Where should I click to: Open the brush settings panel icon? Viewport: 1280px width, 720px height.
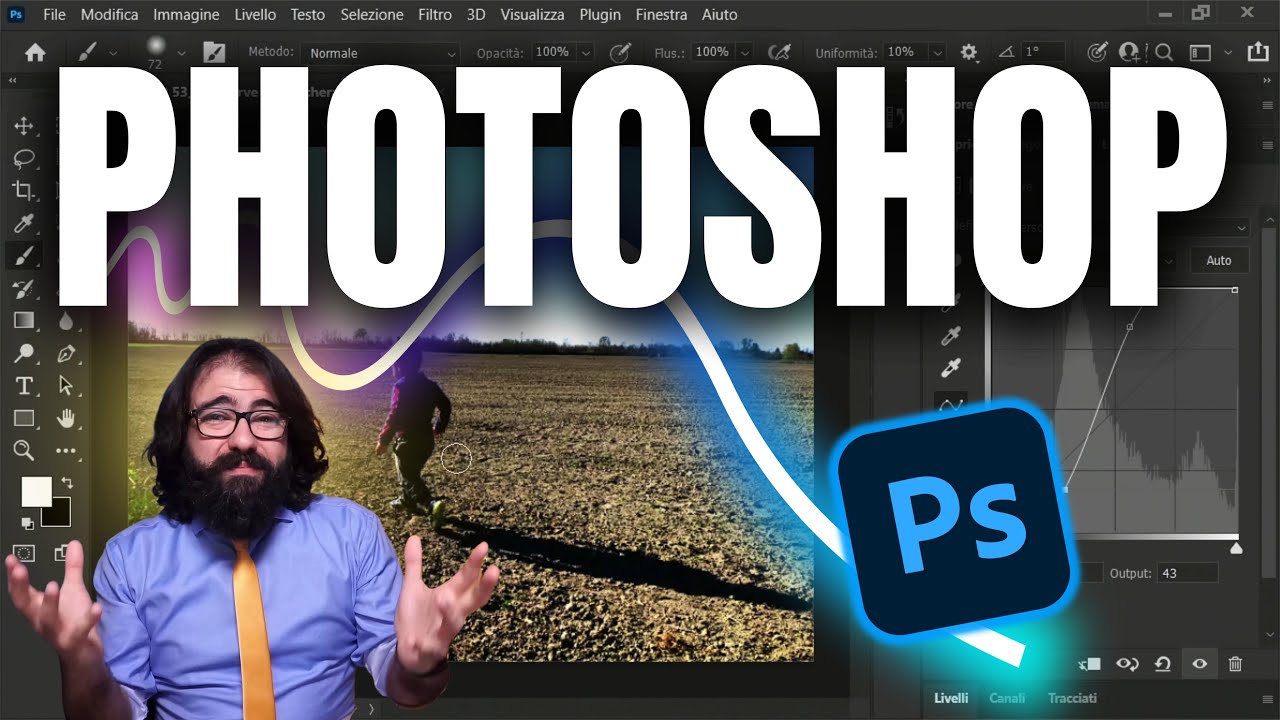tap(214, 52)
